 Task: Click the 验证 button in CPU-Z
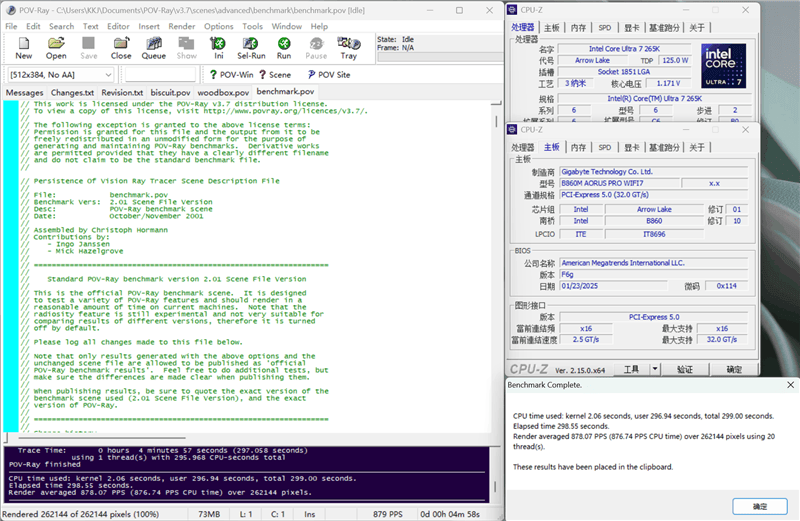tap(685, 368)
